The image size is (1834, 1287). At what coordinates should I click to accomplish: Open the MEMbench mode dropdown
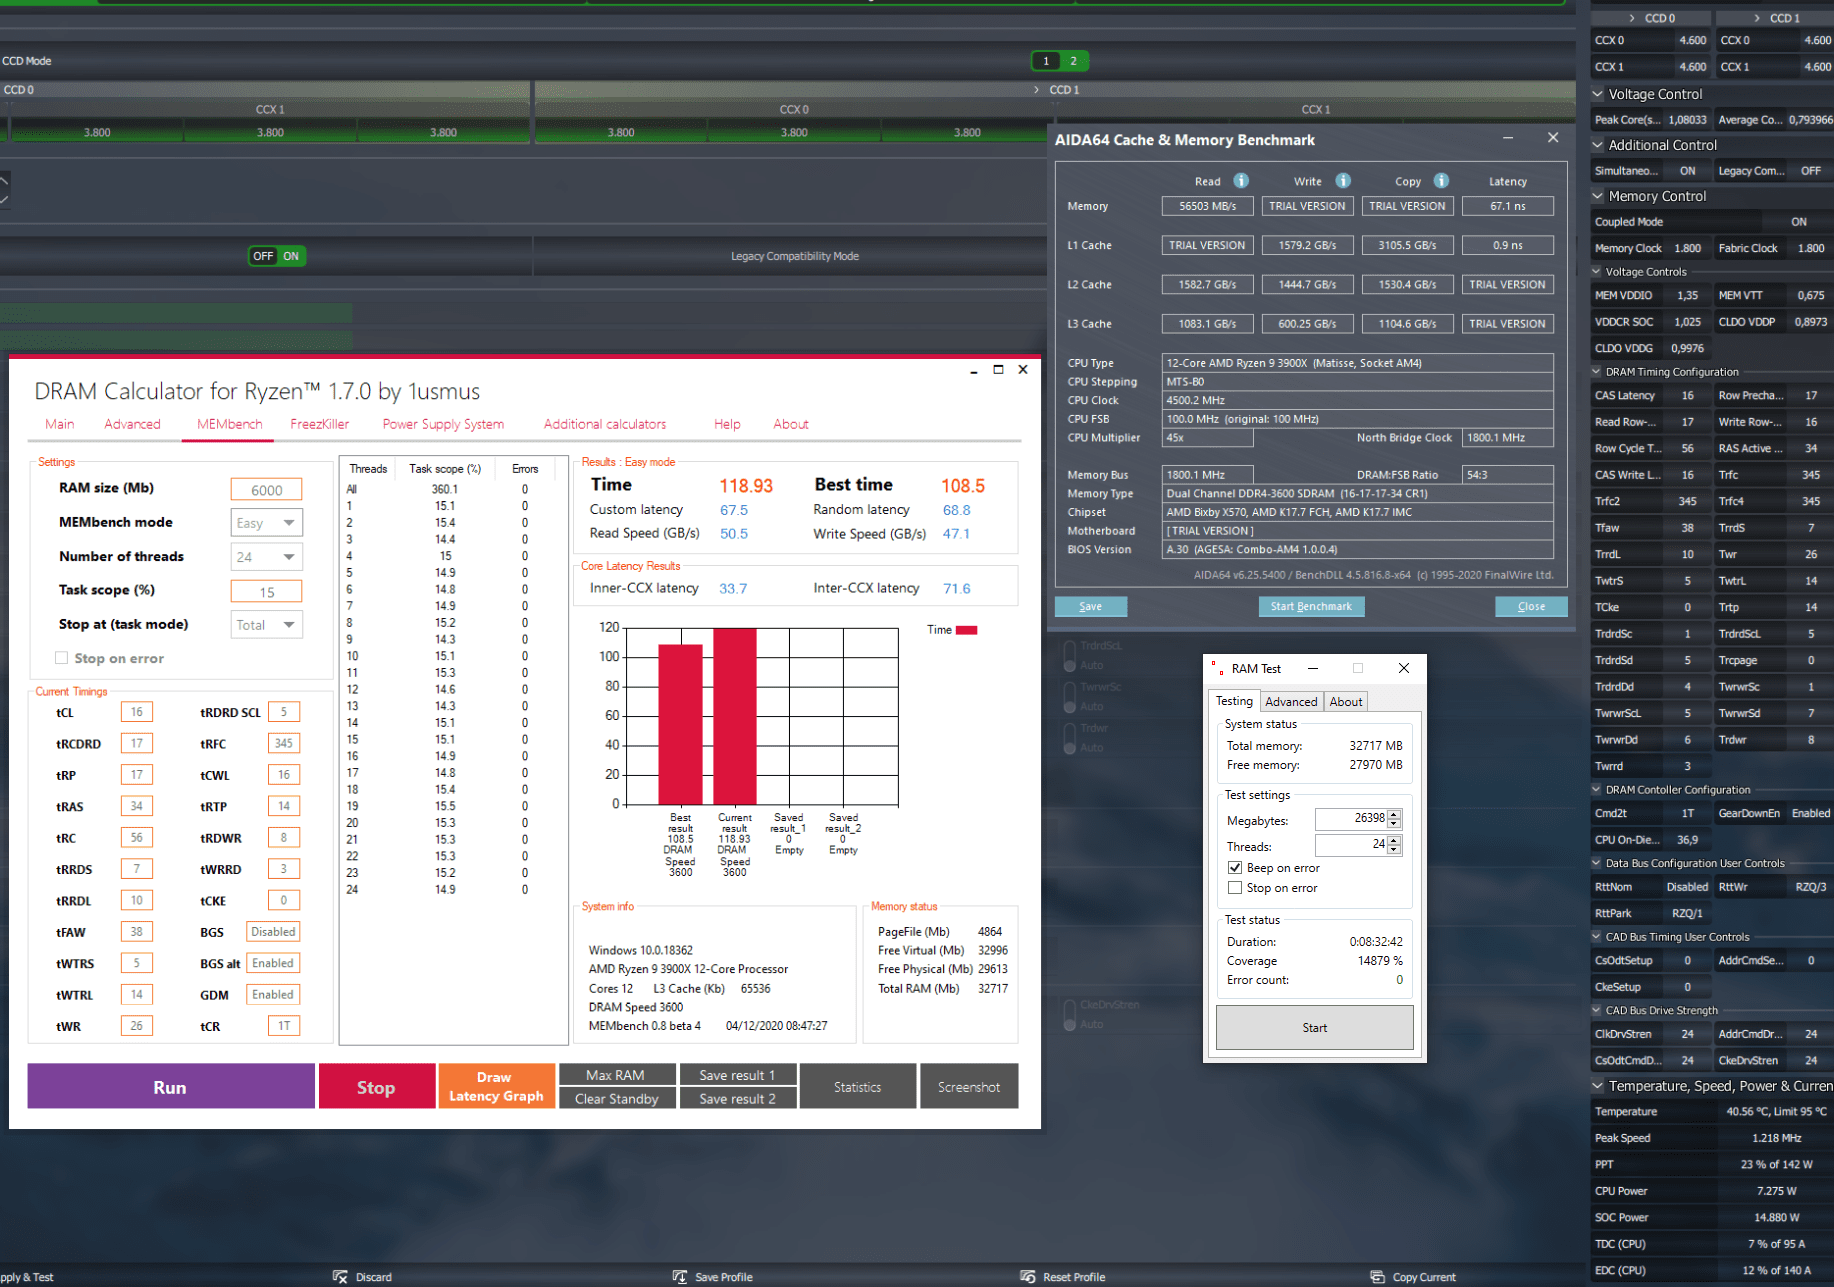pos(267,523)
